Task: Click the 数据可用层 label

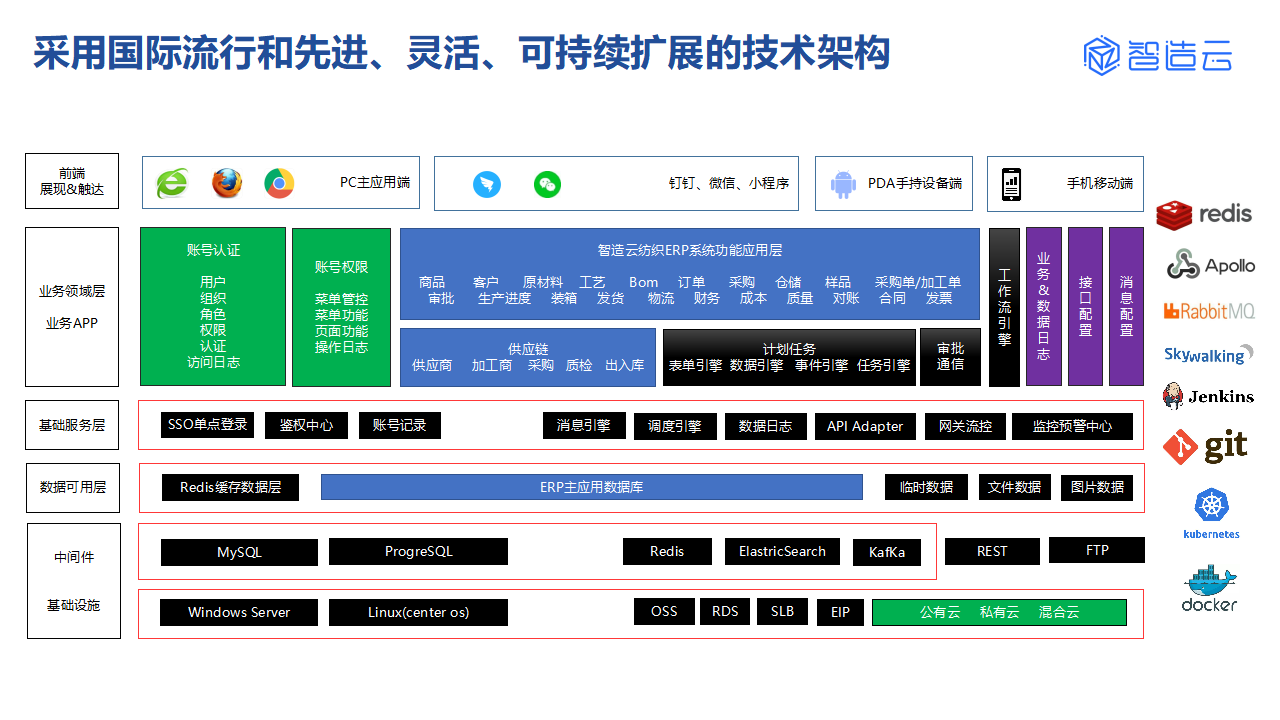Action: [x=72, y=487]
